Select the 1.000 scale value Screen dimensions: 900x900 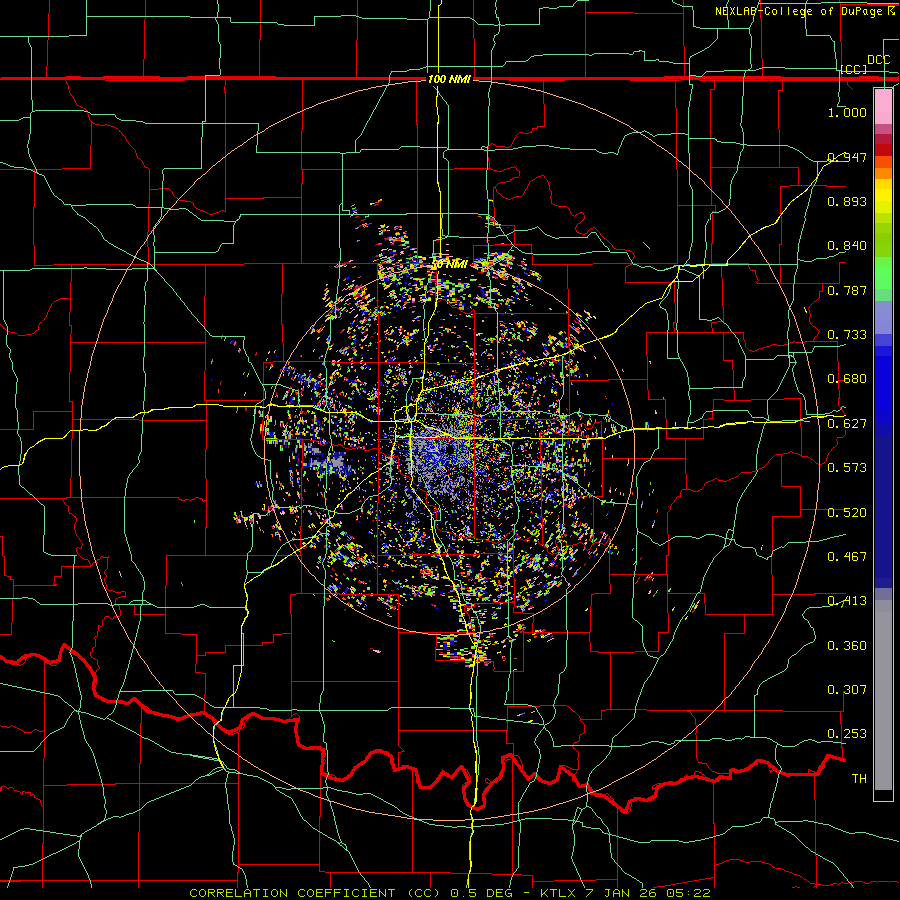(x=847, y=112)
